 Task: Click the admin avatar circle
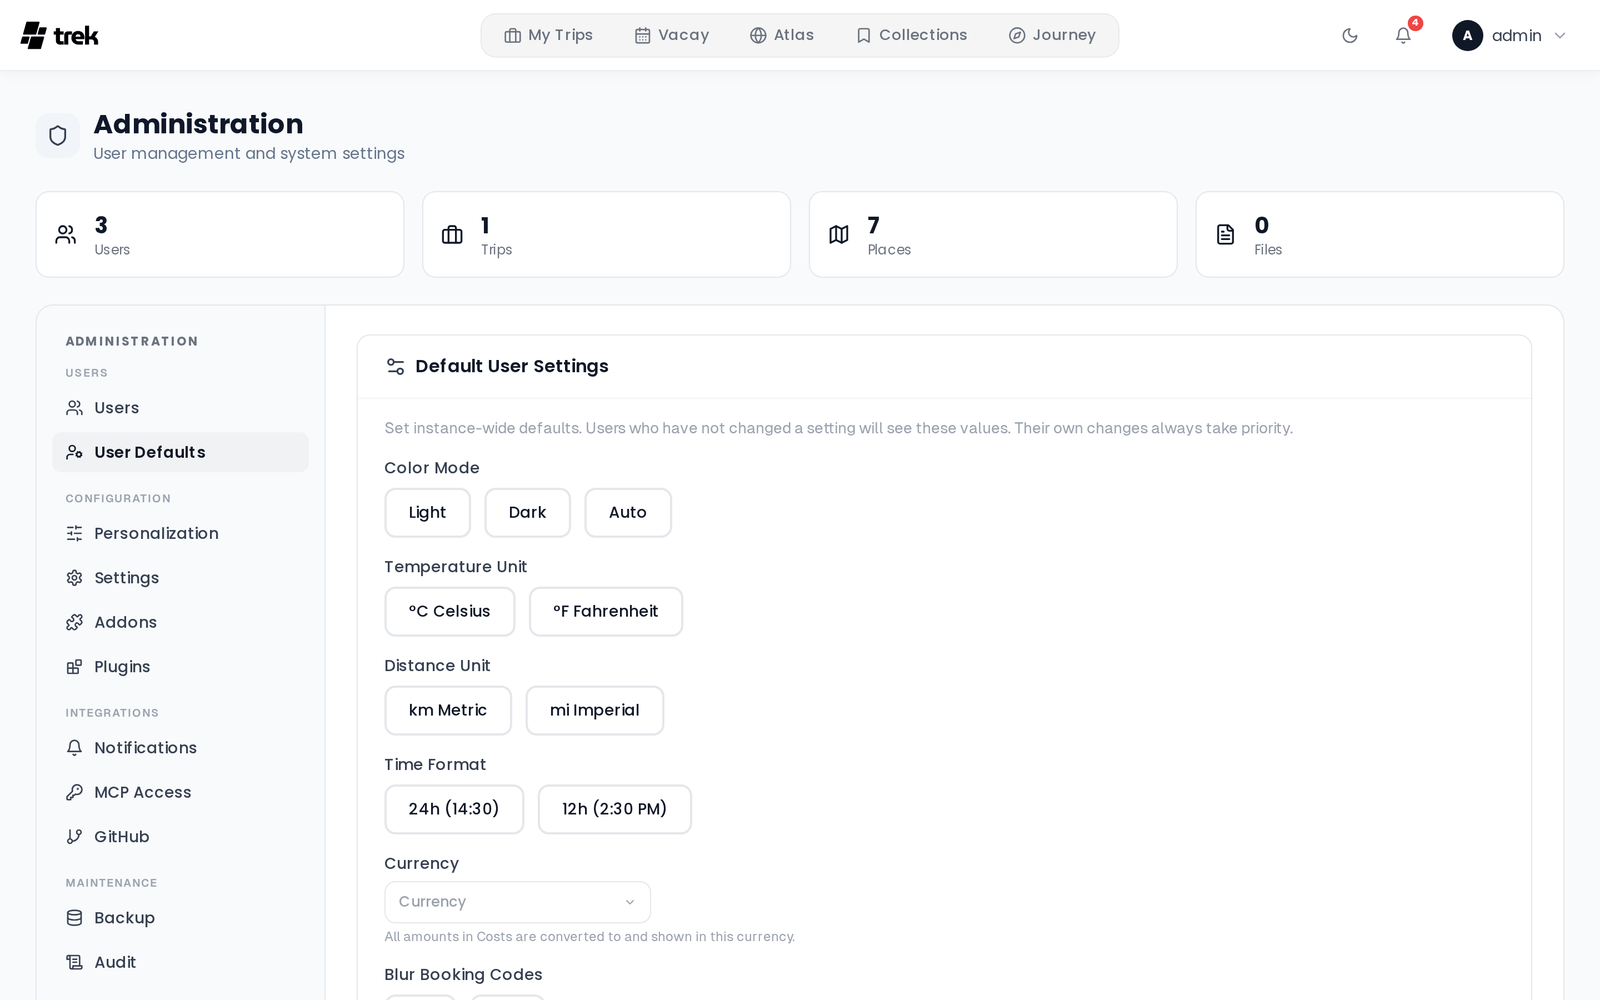pyautogui.click(x=1467, y=36)
